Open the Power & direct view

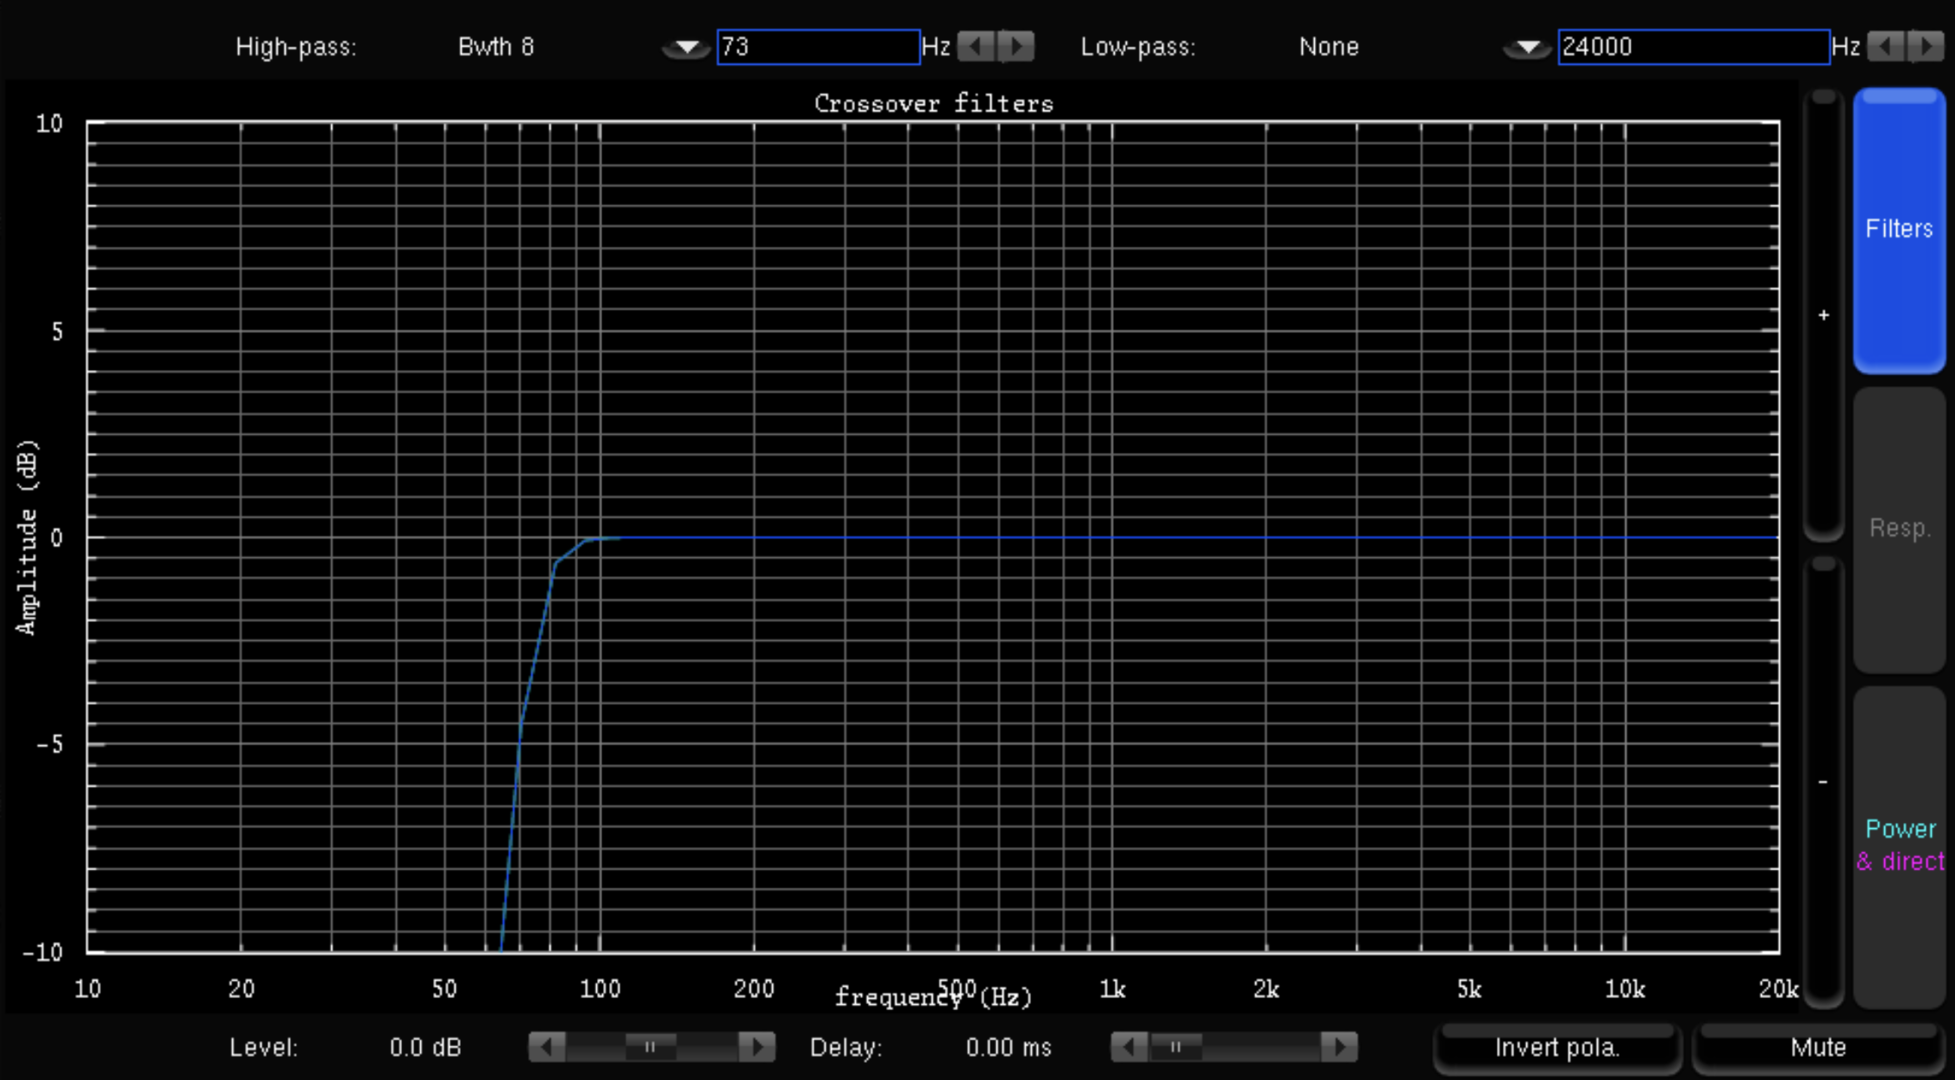1898,845
